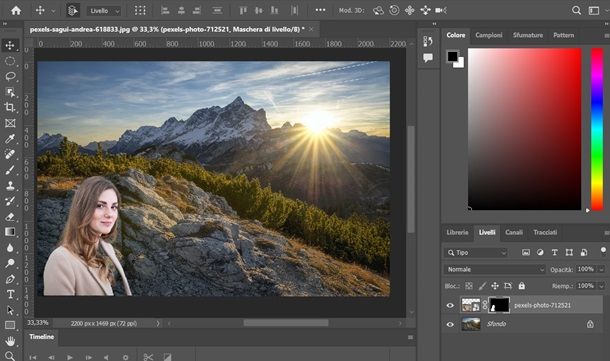Select the Blur tool droplet icon
The width and height of the screenshot is (610, 361).
point(10,248)
